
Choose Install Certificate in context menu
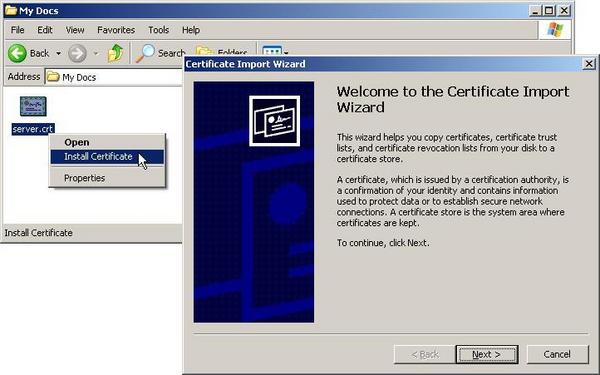click(x=108, y=157)
